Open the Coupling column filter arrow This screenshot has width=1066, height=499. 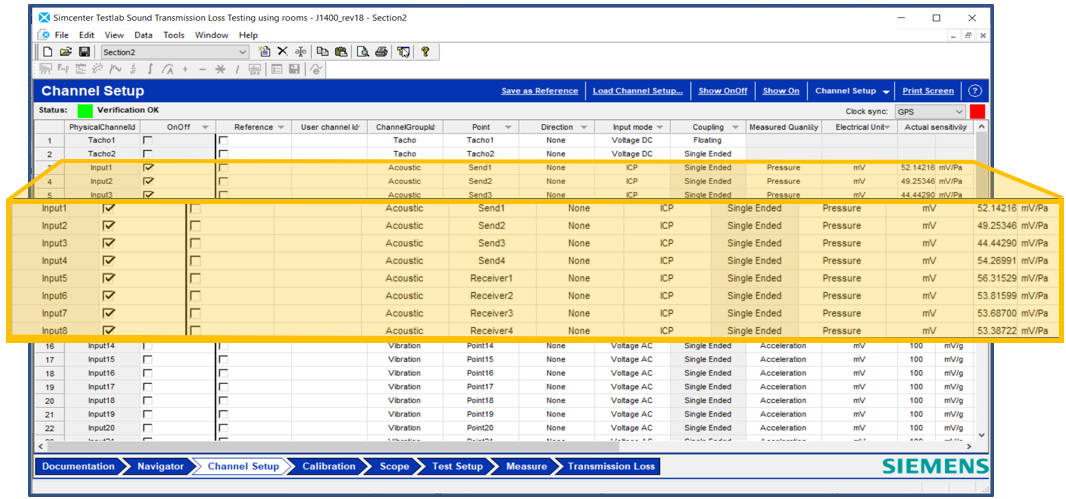coord(735,127)
